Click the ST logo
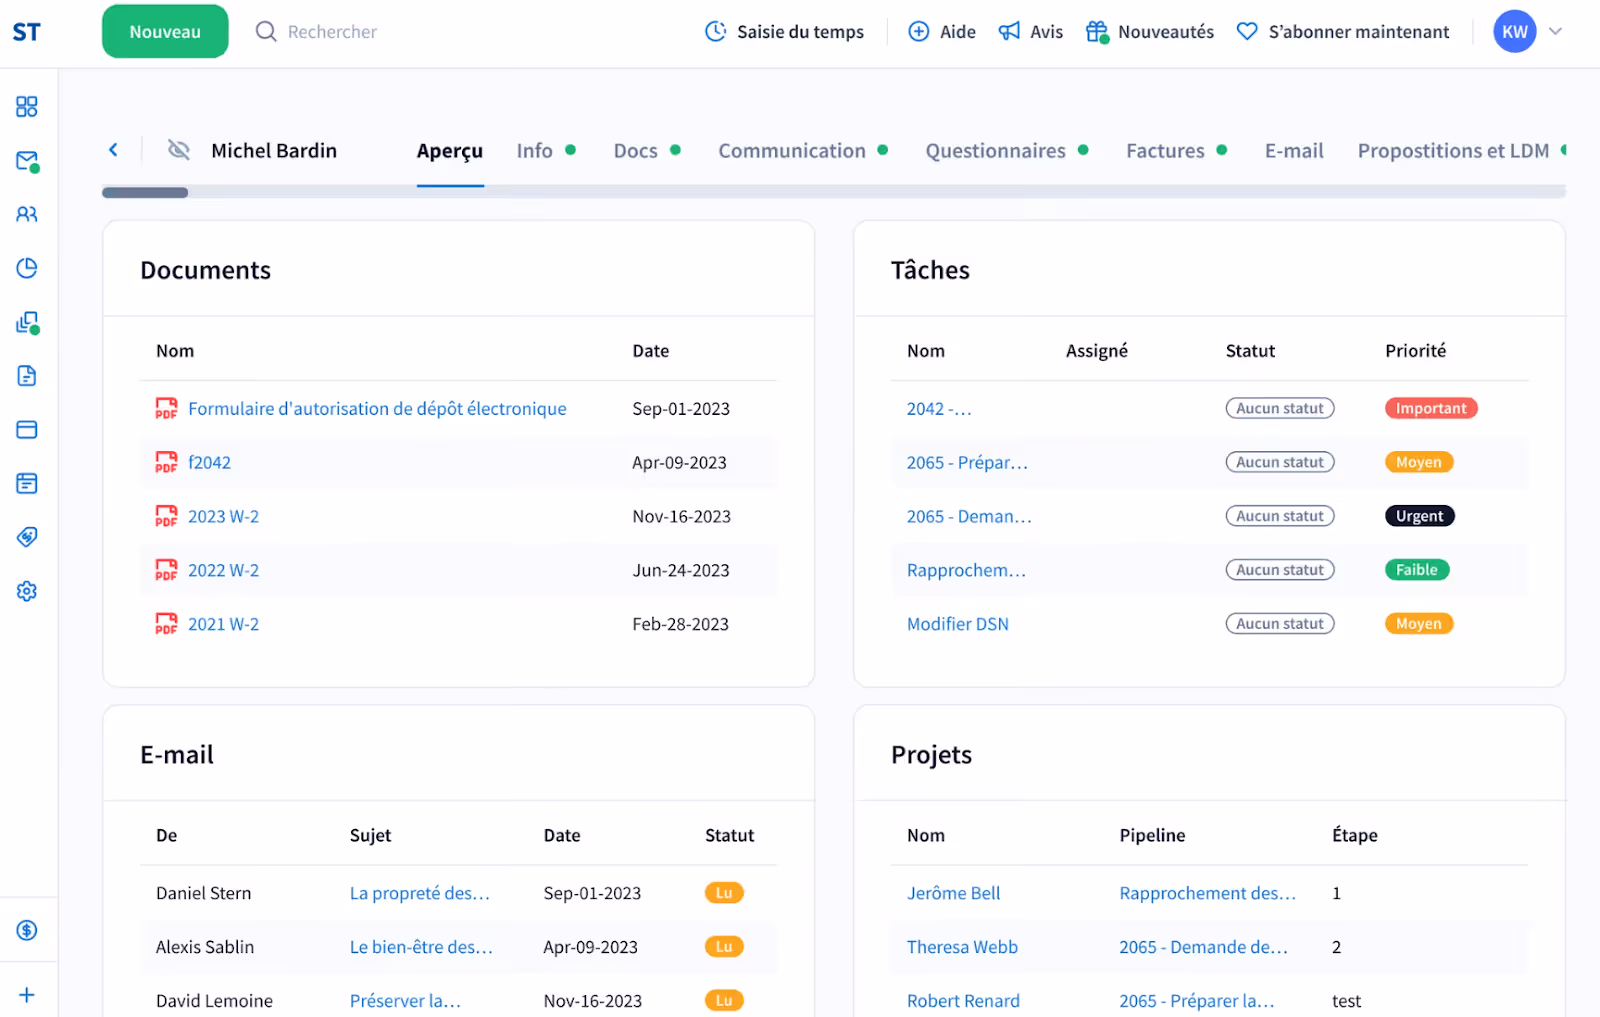1600x1017 pixels. (27, 32)
